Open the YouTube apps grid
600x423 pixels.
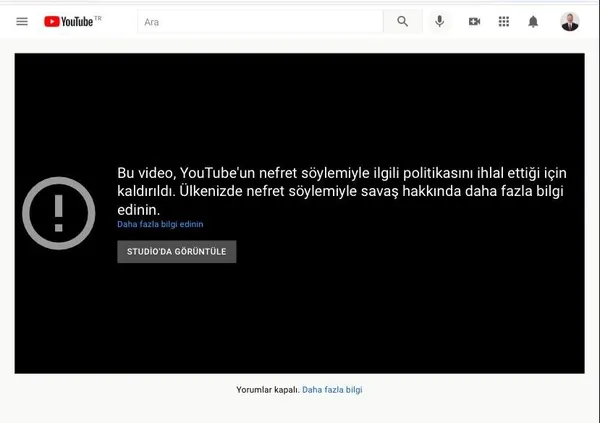click(504, 21)
